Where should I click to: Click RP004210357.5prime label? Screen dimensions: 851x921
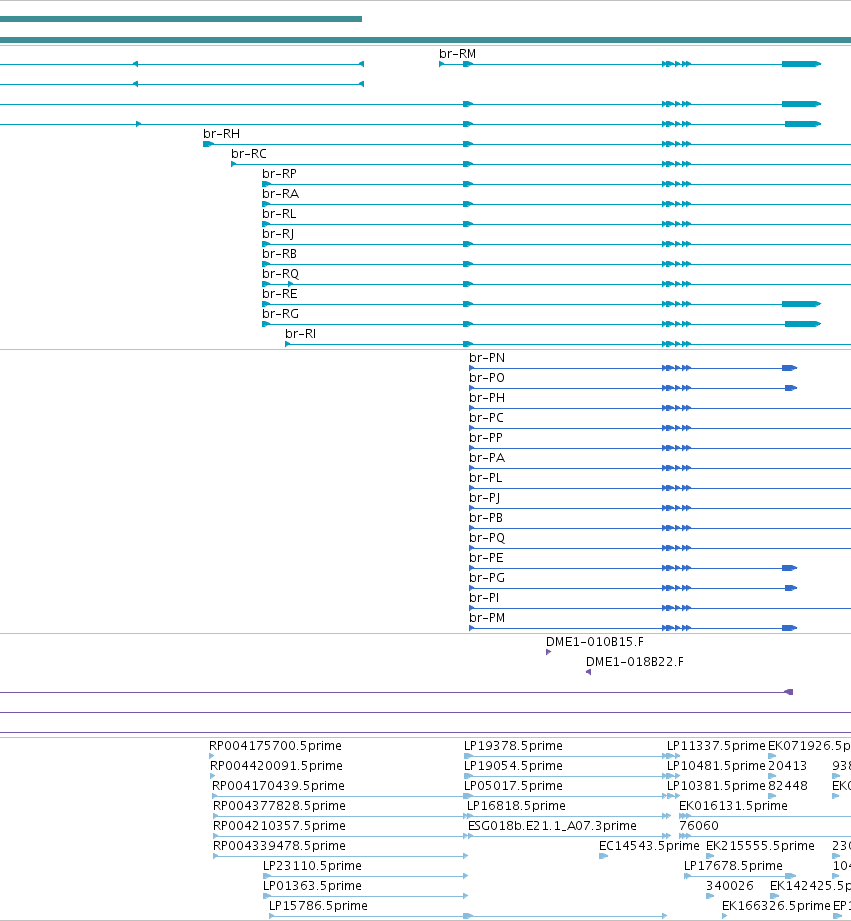tap(279, 826)
